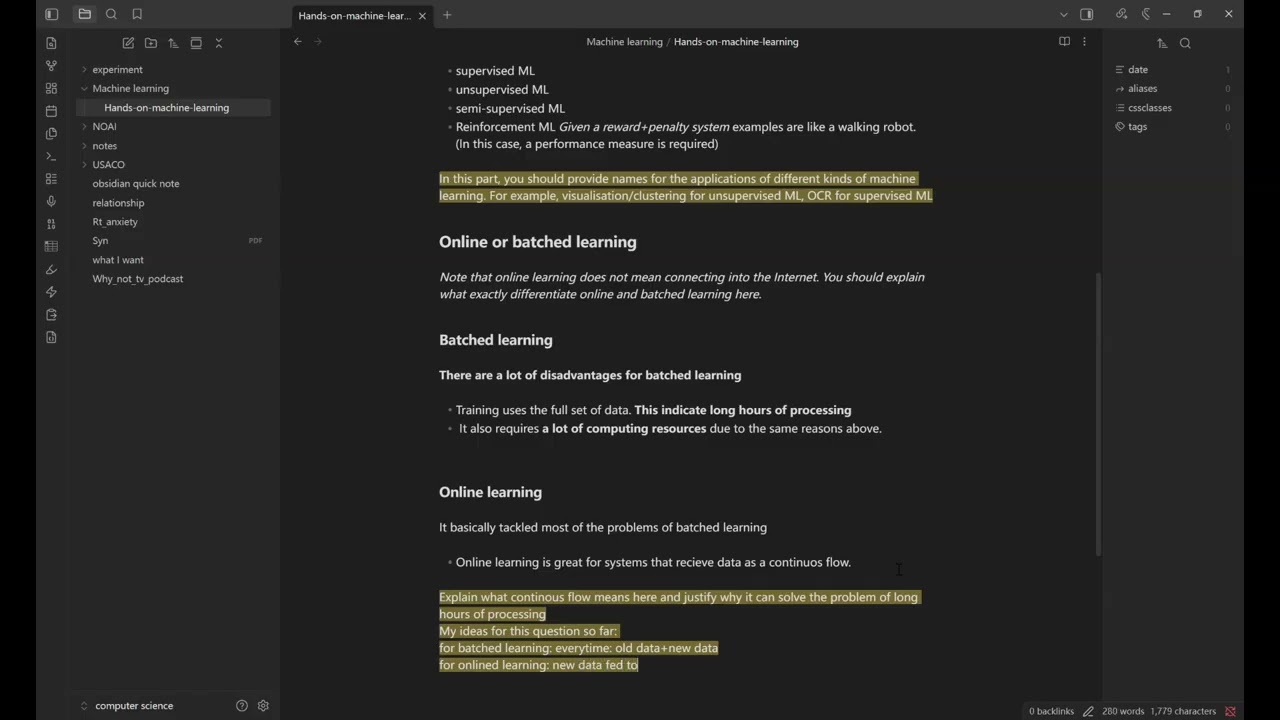Click the binary digits ribbon icon
1280x720 pixels.
coord(52,224)
